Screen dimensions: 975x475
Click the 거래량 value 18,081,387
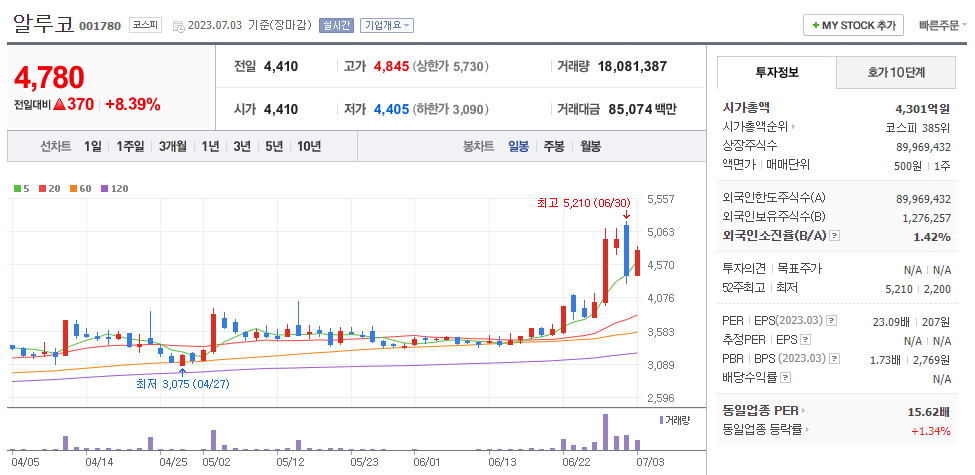click(x=632, y=67)
